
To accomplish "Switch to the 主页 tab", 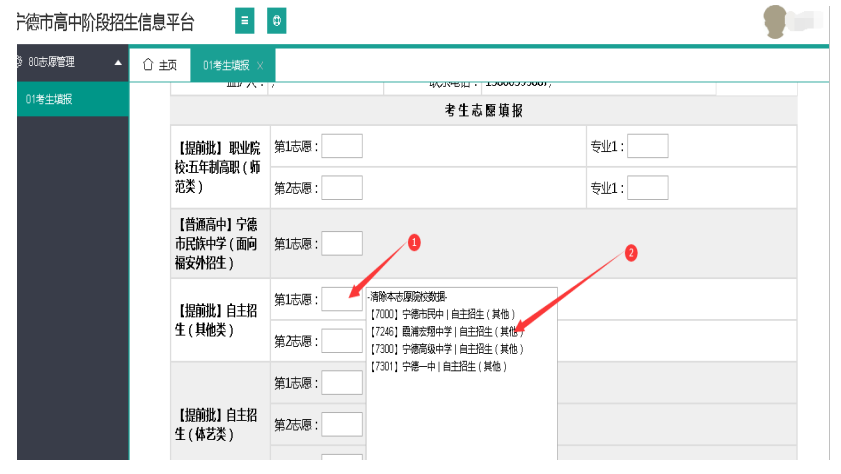I will [160, 65].
